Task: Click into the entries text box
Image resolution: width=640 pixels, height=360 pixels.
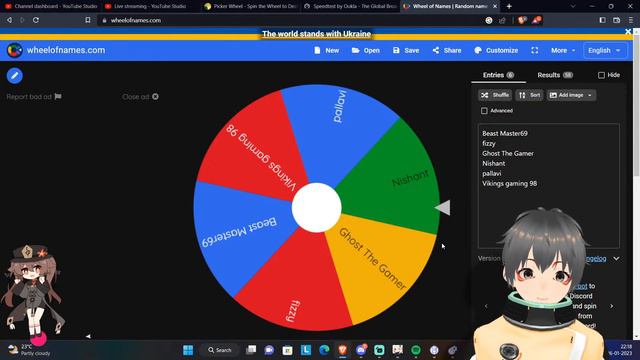Action: click(549, 186)
